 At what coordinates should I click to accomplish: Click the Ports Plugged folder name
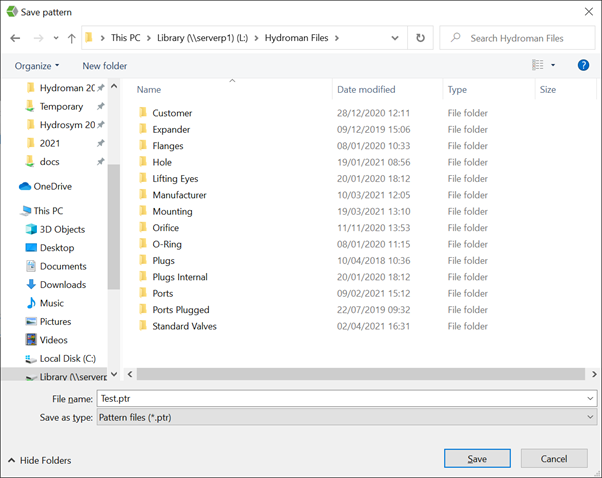coord(181,310)
